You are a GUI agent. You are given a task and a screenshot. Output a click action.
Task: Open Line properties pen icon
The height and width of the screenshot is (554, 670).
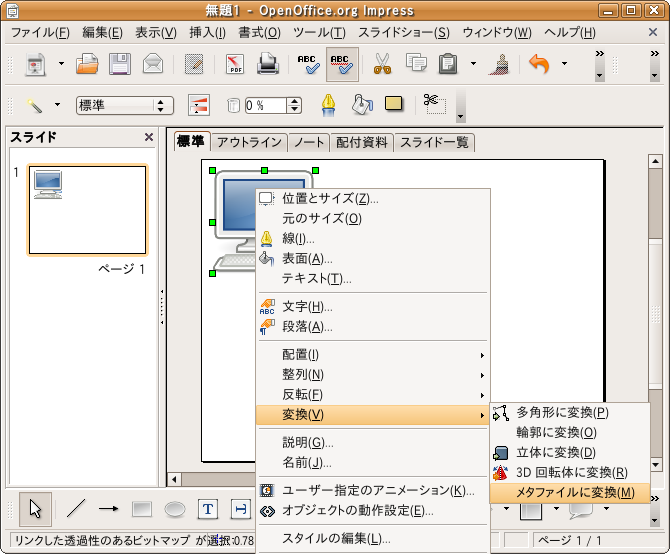pyautogui.click(x=328, y=105)
